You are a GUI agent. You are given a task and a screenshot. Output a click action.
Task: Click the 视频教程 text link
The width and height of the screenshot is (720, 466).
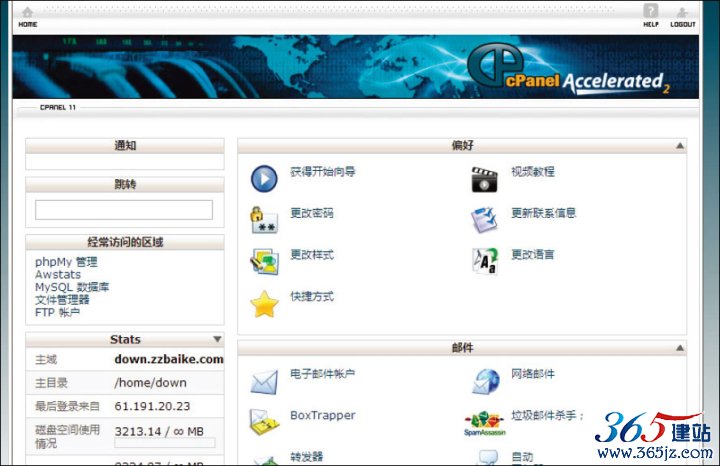533,172
